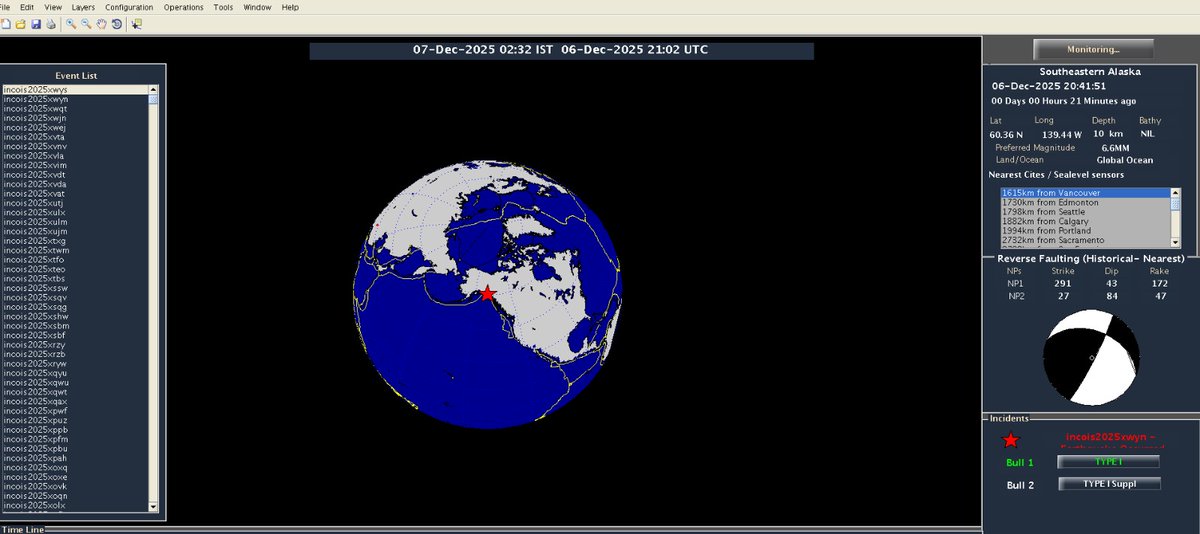Click the Southeastern Alaska region title

coord(1090,72)
